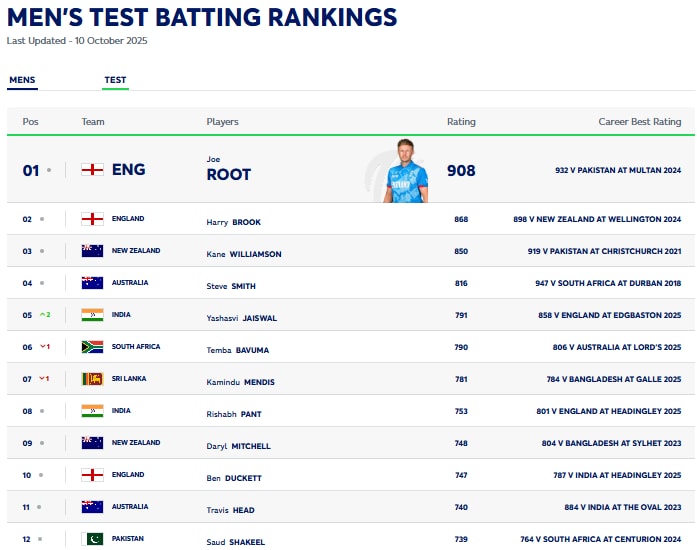
Task: Click the India flag for Yashasvi Jaiswal
Action: (92, 315)
